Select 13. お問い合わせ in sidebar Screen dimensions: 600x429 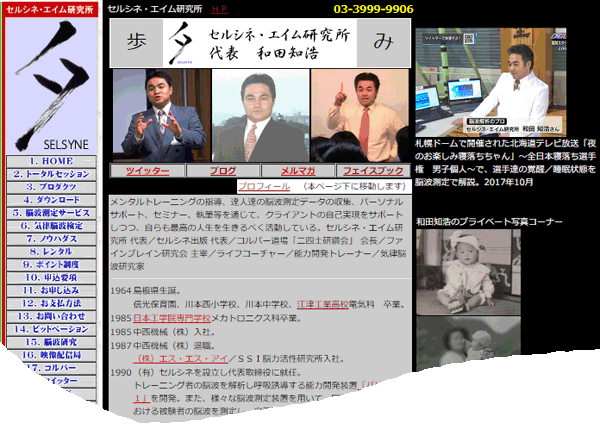click(x=51, y=316)
